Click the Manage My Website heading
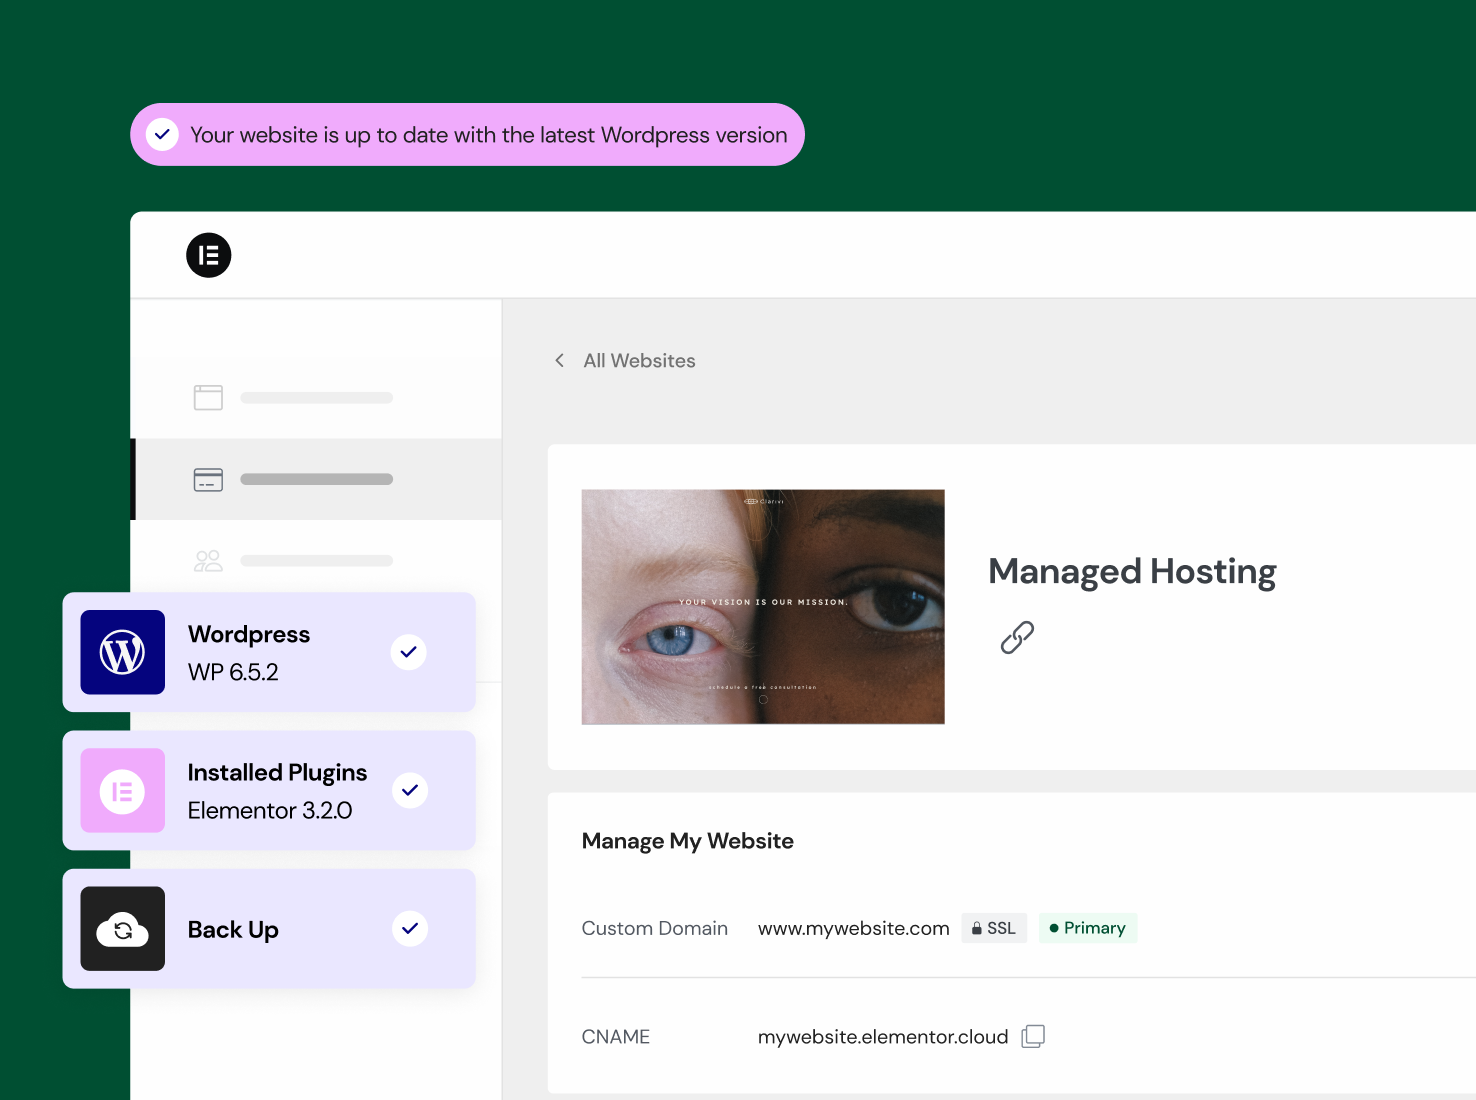The image size is (1476, 1100). click(x=688, y=841)
